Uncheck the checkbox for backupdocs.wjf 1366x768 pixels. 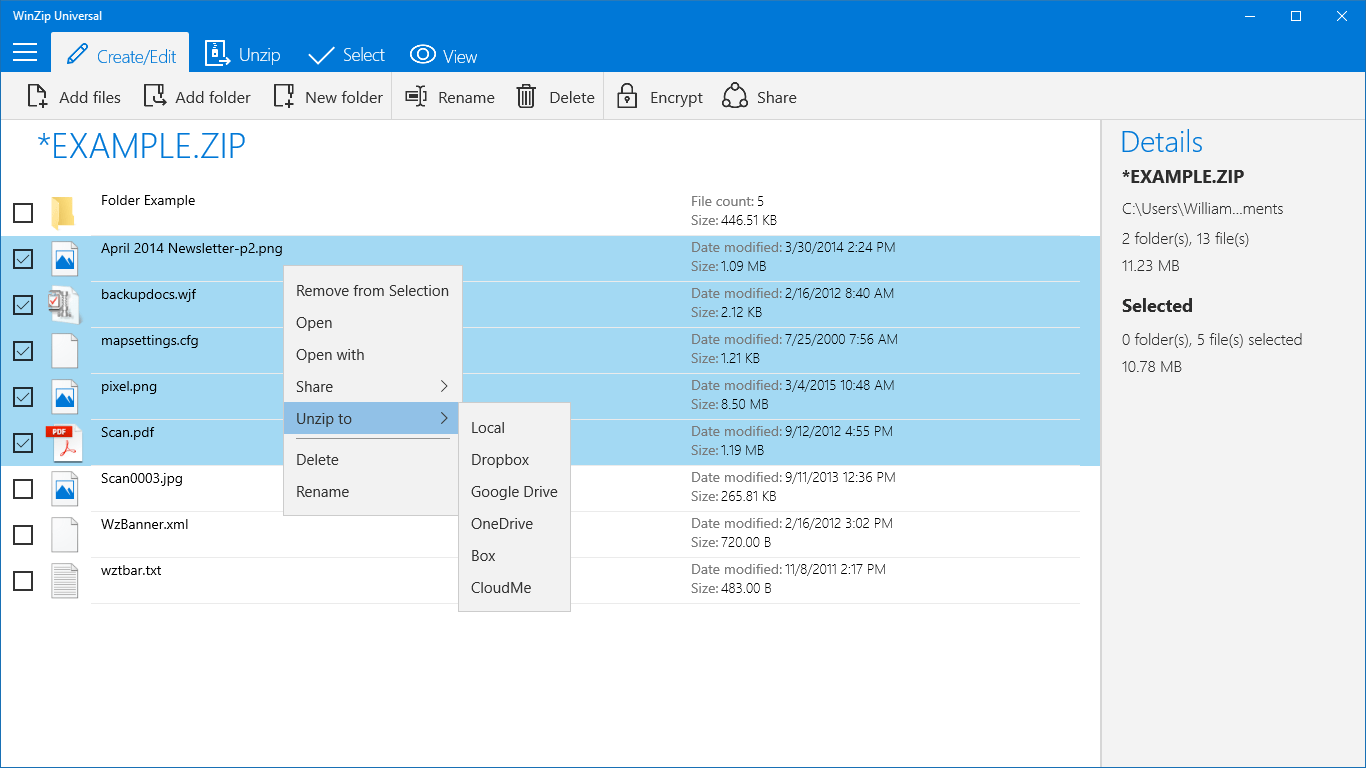22,305
